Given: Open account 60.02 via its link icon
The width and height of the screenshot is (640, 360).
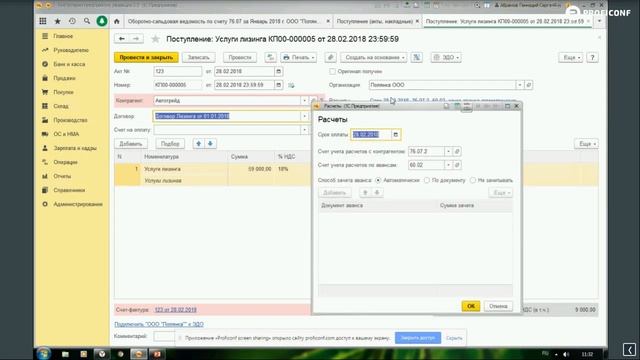Looking at the screenshot, I should tap(457, 165).
